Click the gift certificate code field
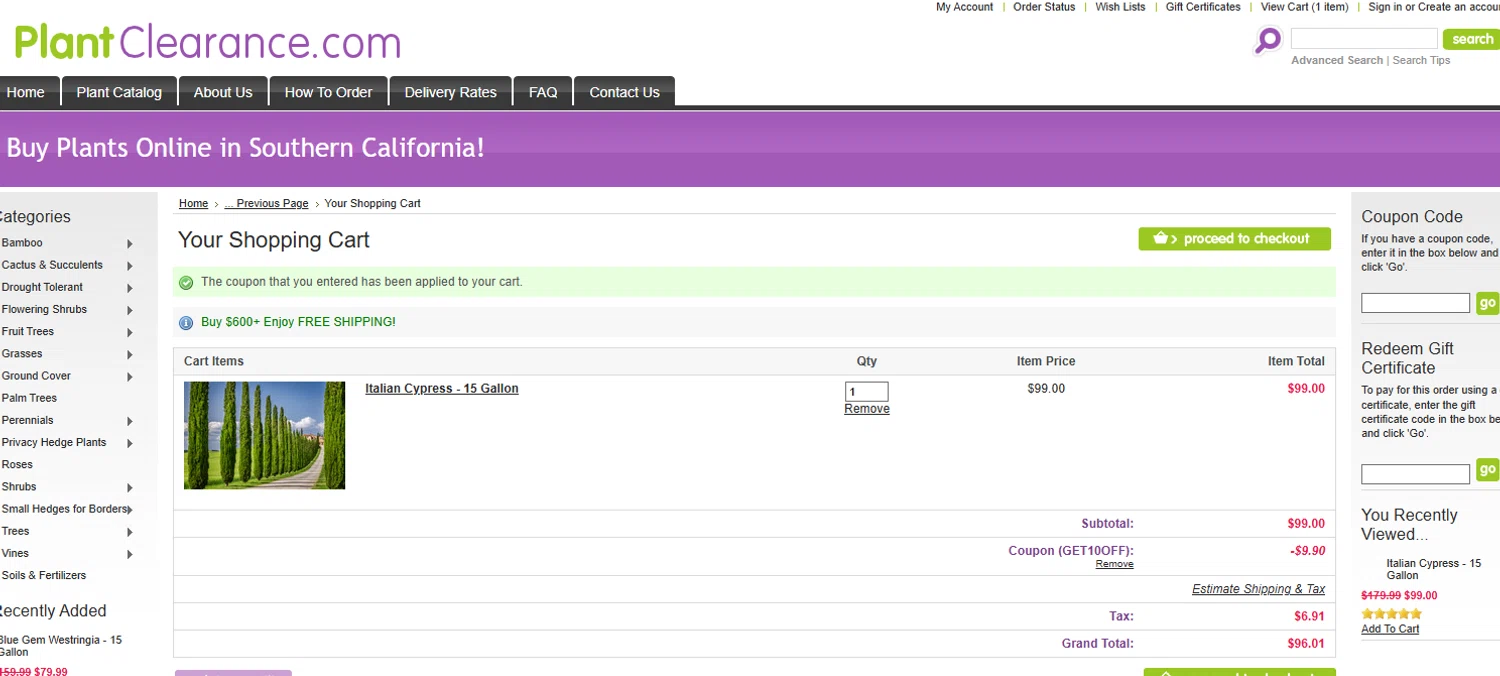1500x676 pixels. [x=1415, y=474]
